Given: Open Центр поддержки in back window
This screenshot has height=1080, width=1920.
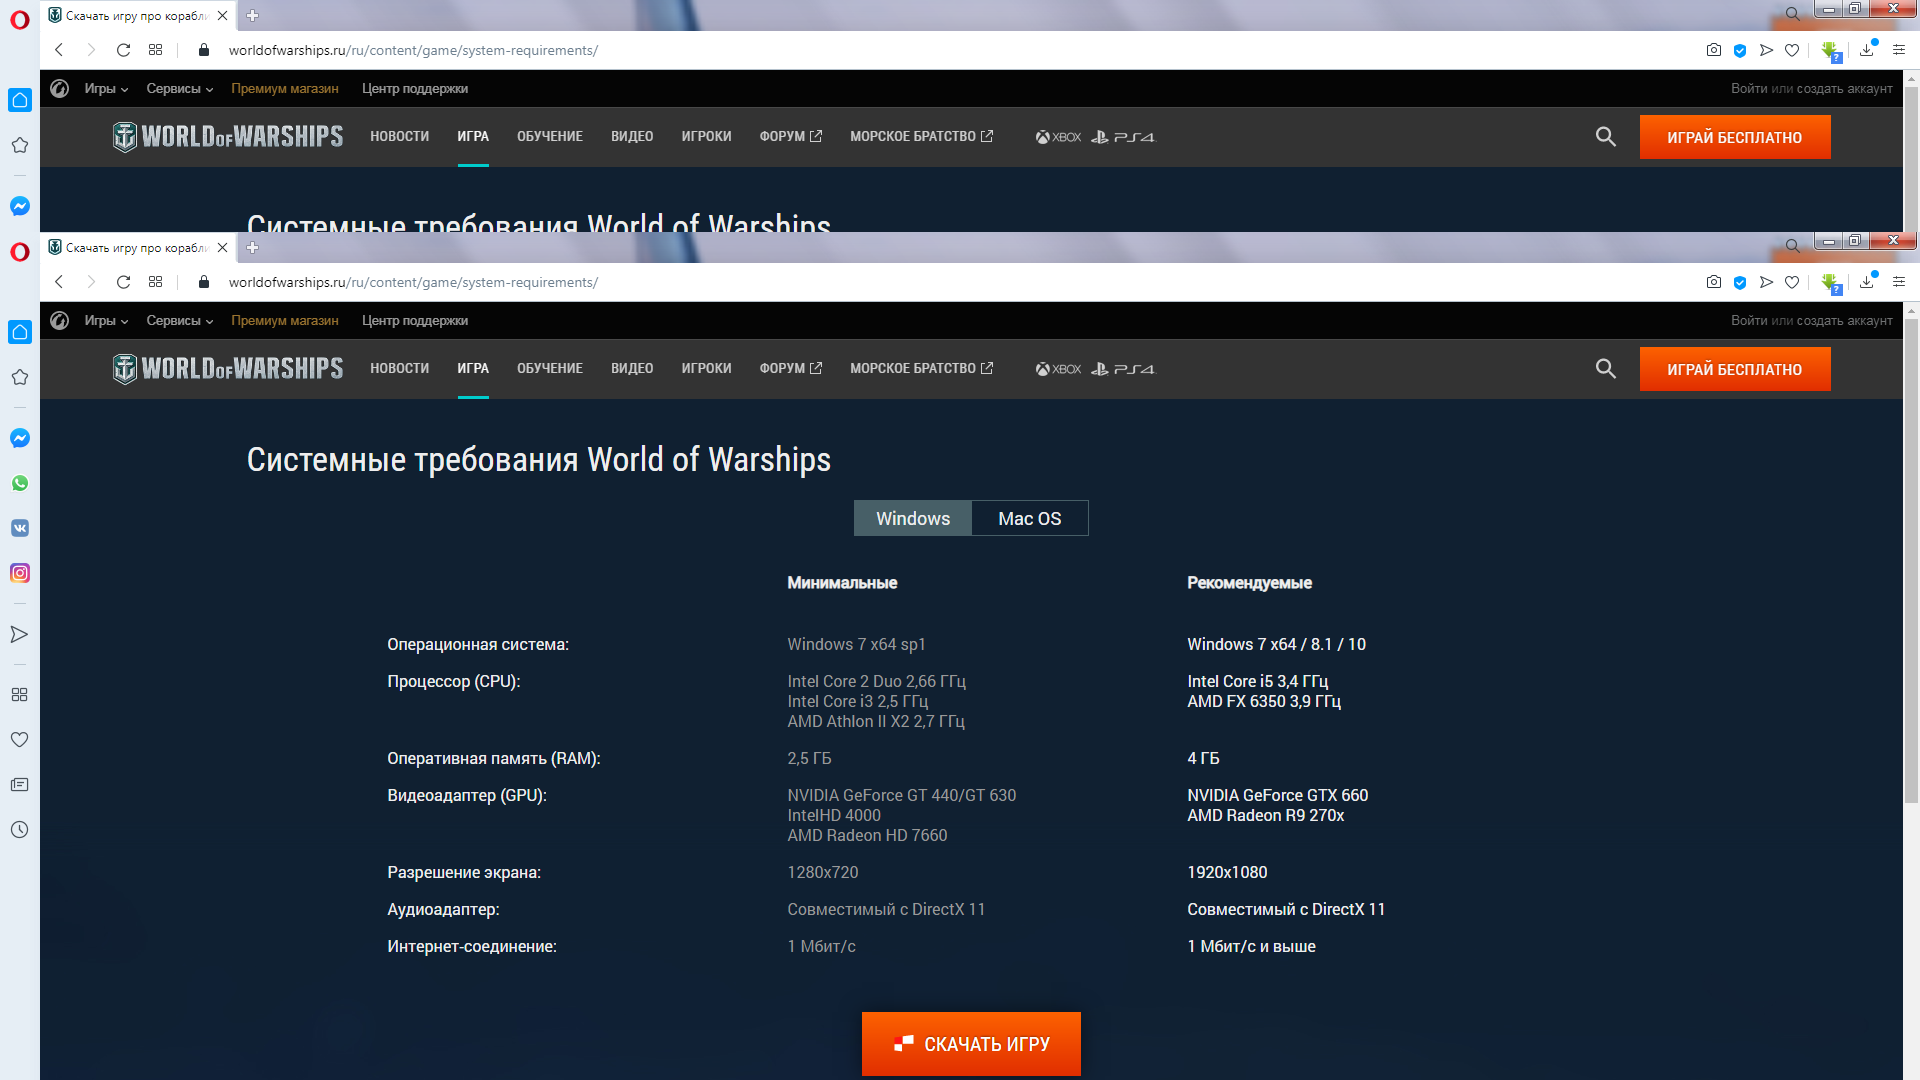Looking at the screenshot, I should click(415, 89).
